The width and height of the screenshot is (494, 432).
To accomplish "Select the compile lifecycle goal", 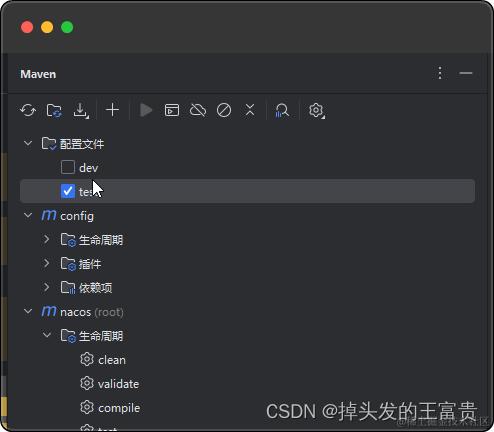I will 119,408.
